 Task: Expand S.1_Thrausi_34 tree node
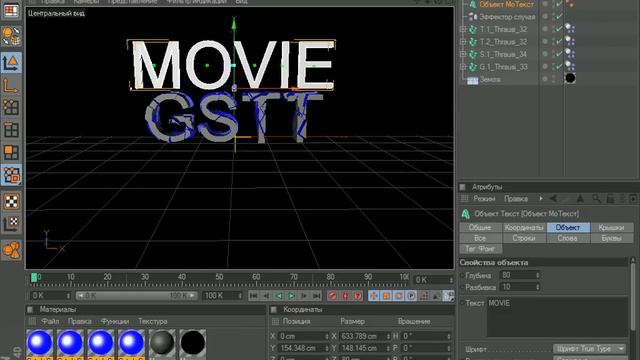point(463,54)
